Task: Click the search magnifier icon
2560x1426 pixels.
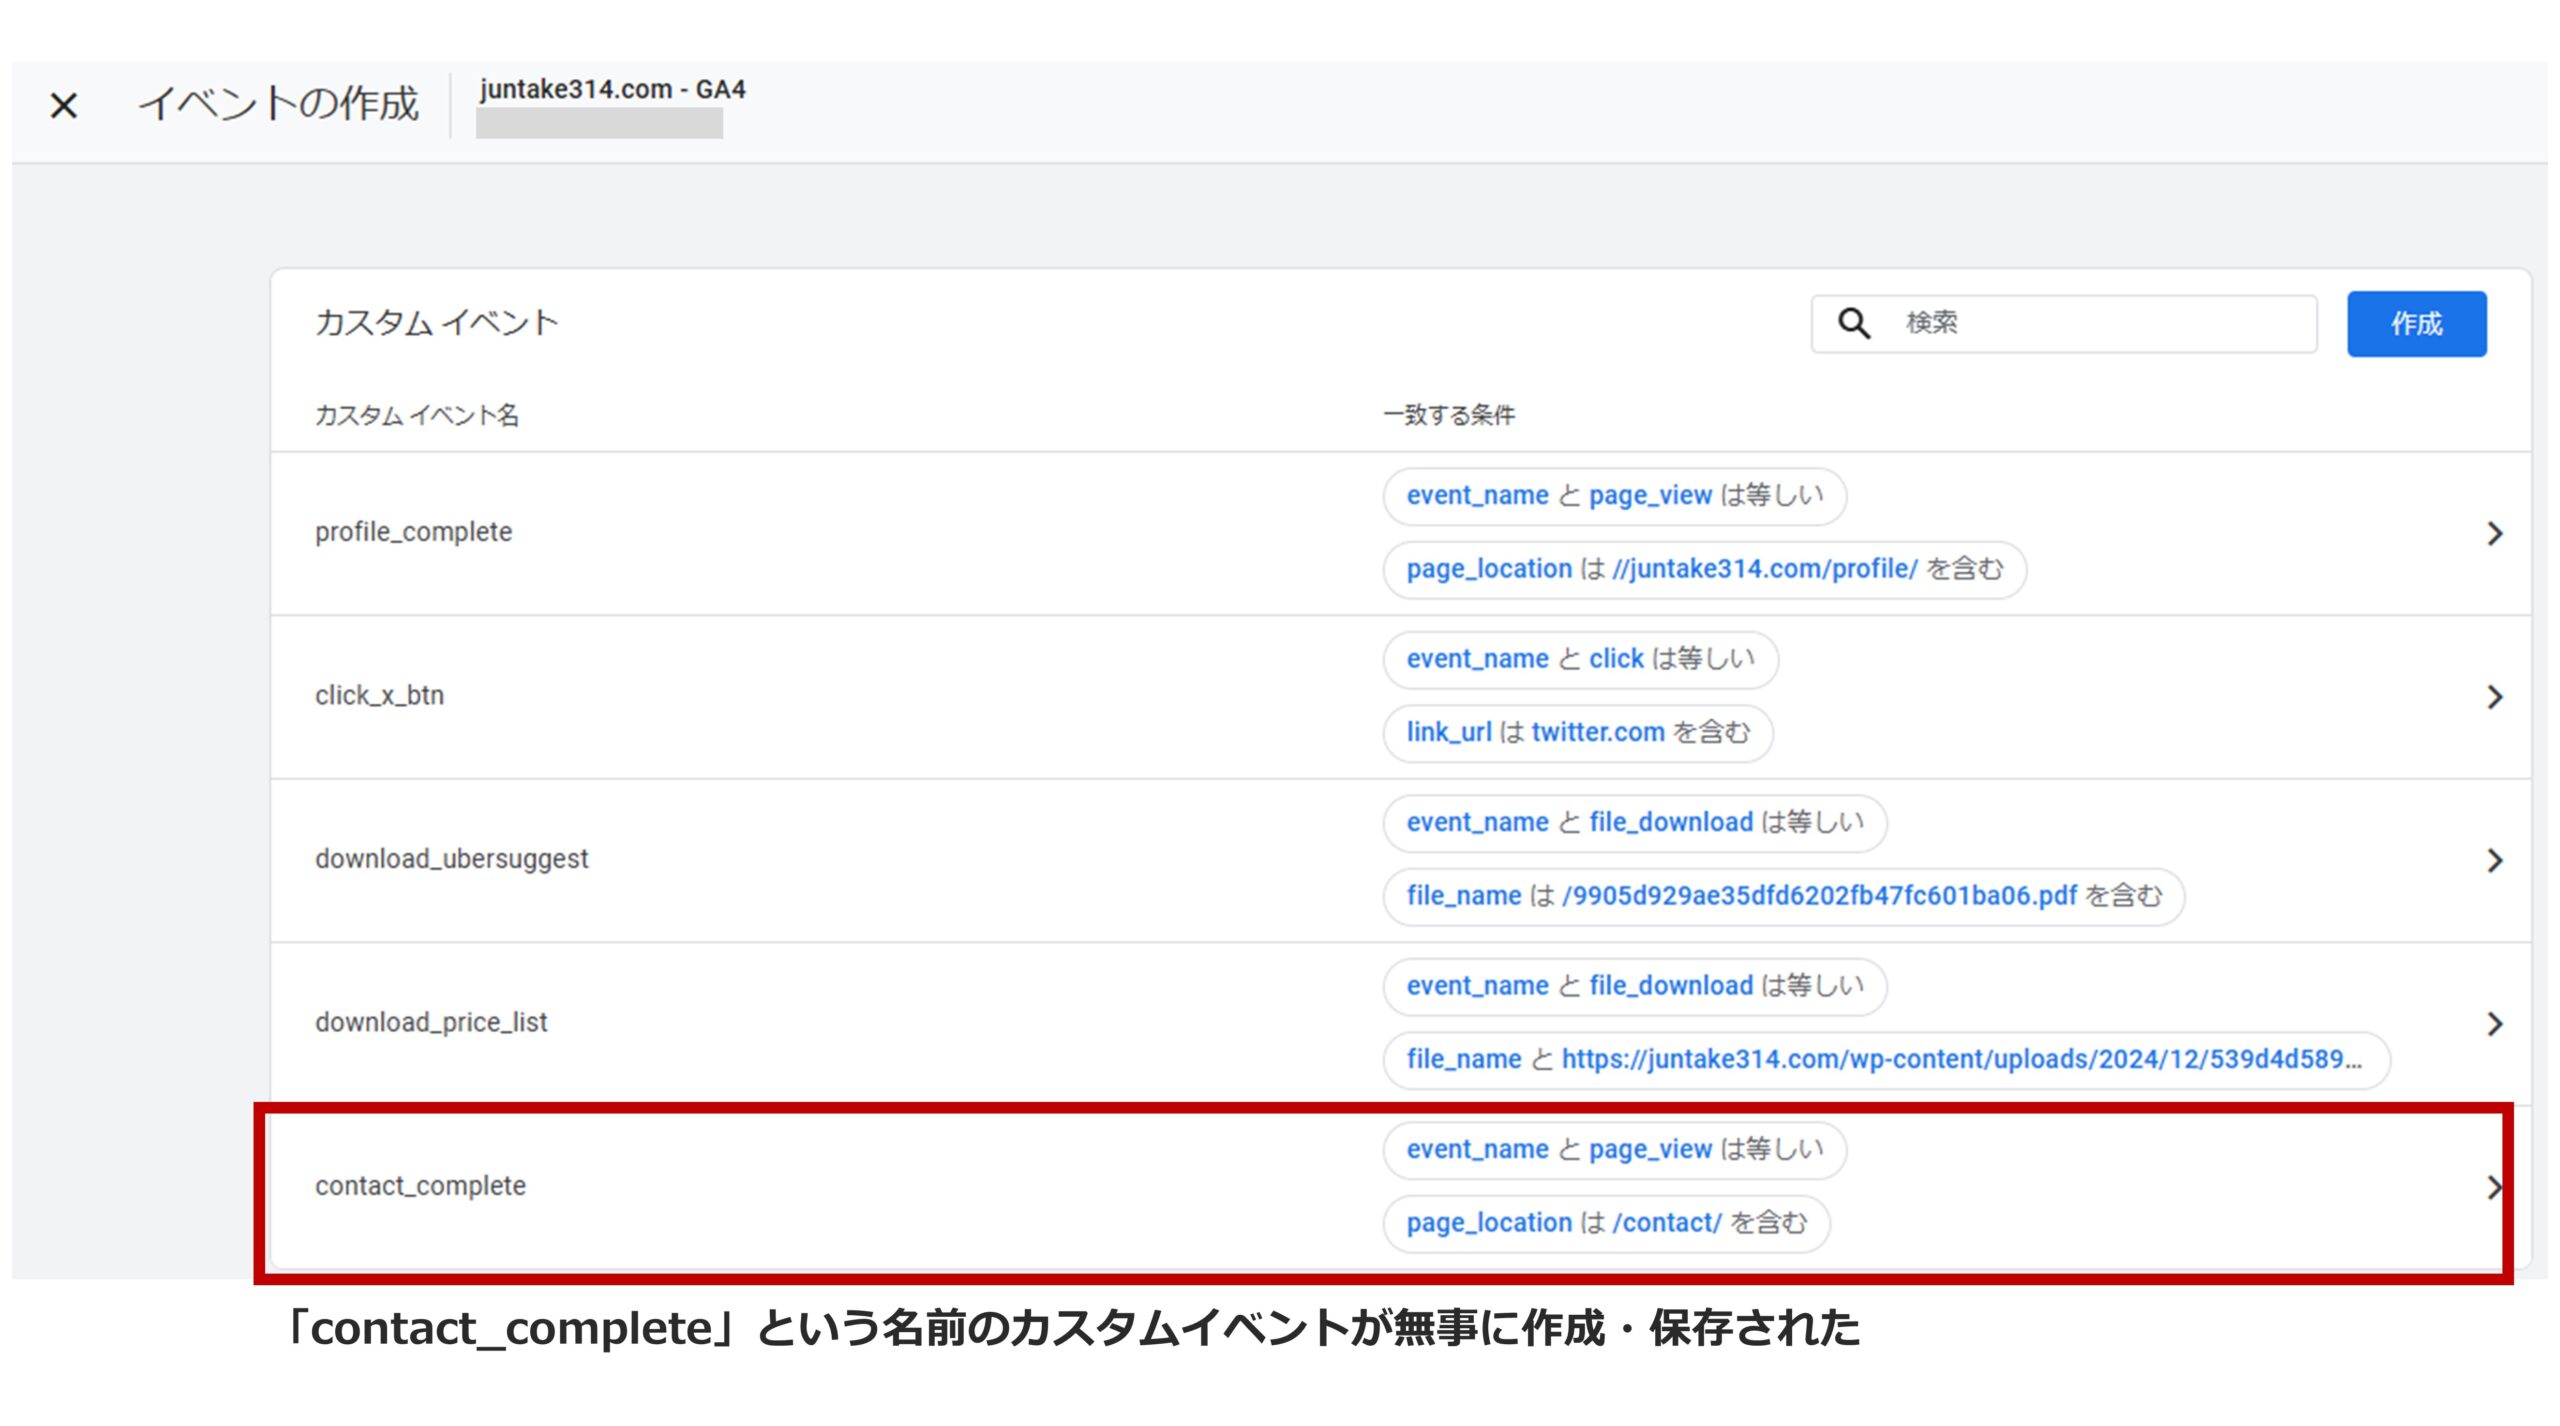Action: (x=1855, y=323)
